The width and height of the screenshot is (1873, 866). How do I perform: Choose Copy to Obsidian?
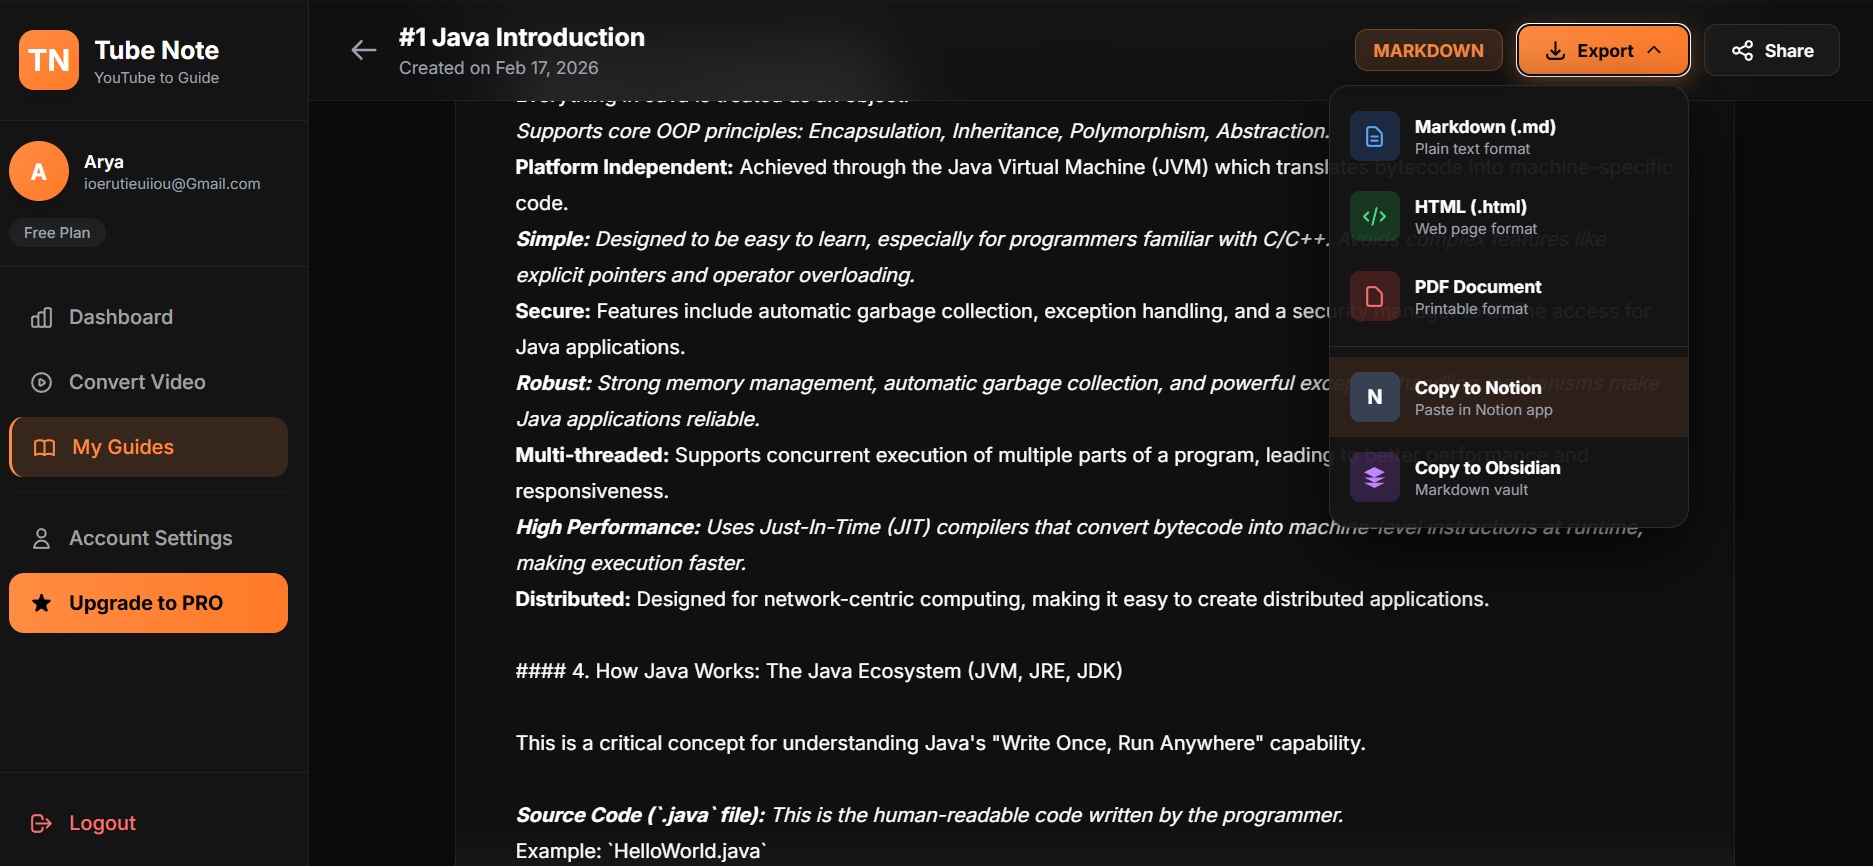pos(1509,477)
